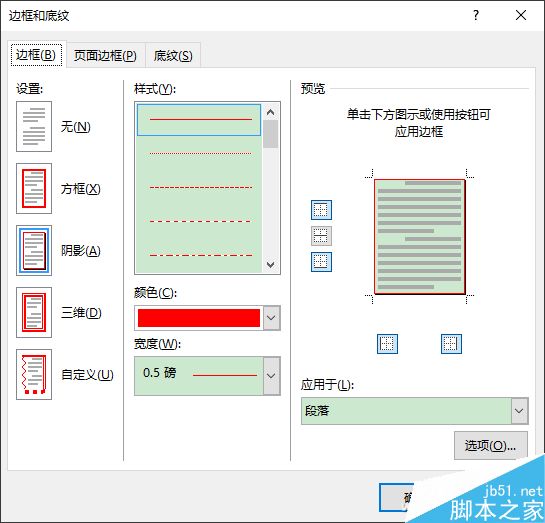This screenshot has width=545, height=523.
Task: Expand the 宽度(W) width dropdown
Action: (x=271, y=376)
